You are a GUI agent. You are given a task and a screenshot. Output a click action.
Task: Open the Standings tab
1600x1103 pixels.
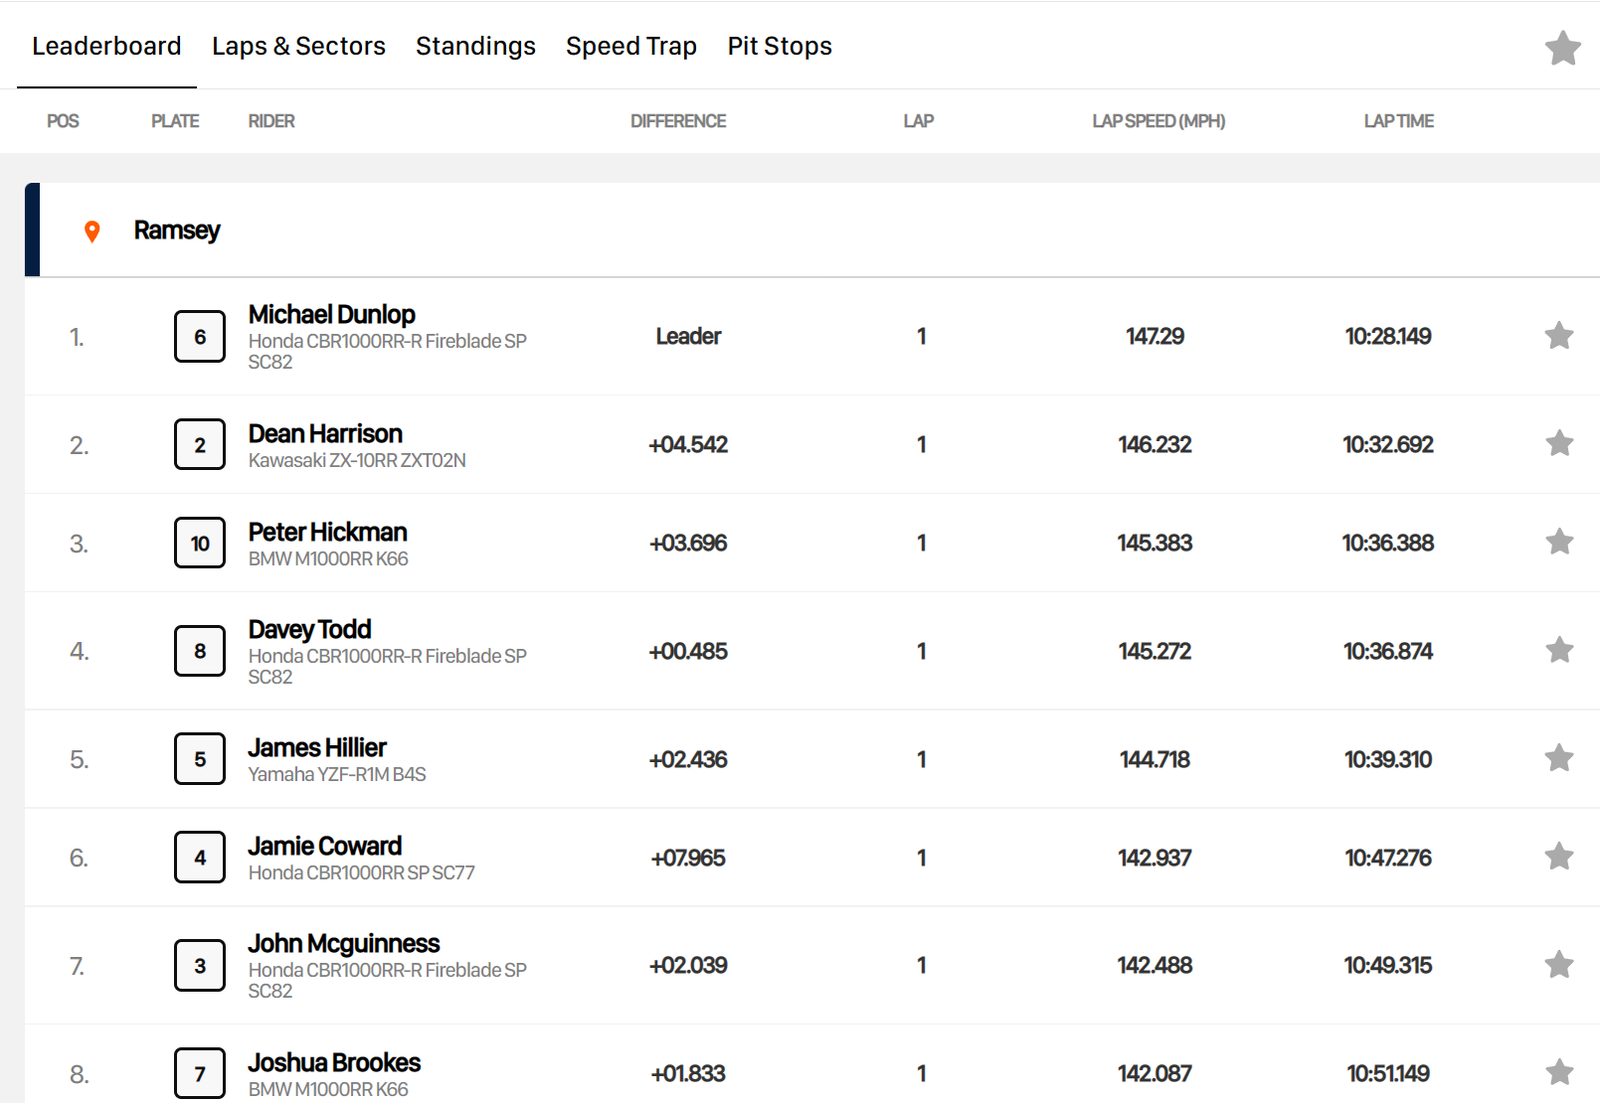[475, 46]
